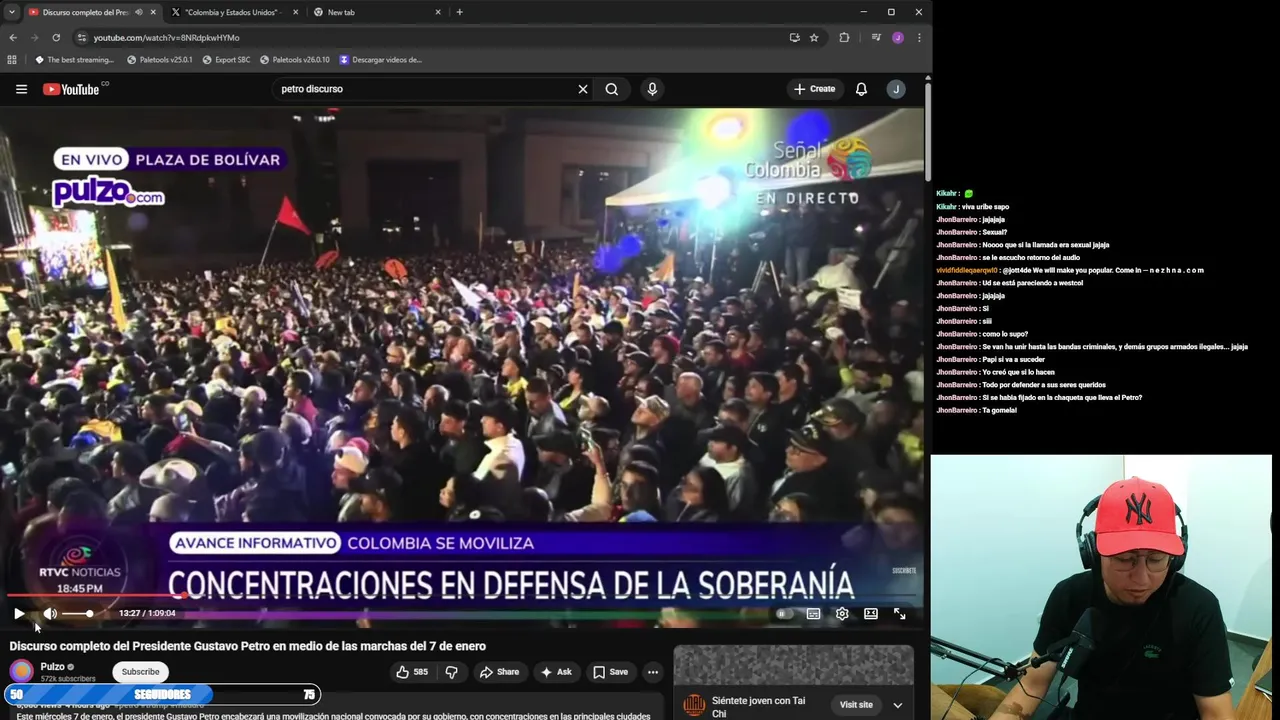Switch to the 'New tab' browser tab
Screen dimensions: 1280x720
pyautogui.click(x=342, y=12)
